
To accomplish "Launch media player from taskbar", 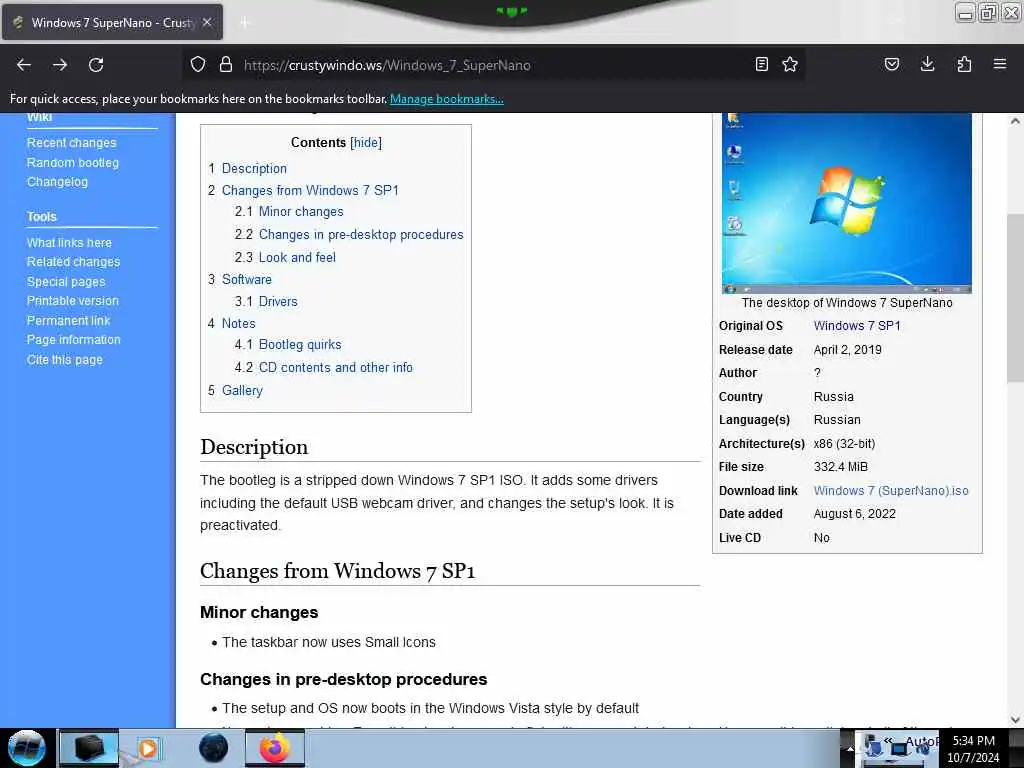I will point(147,748).
